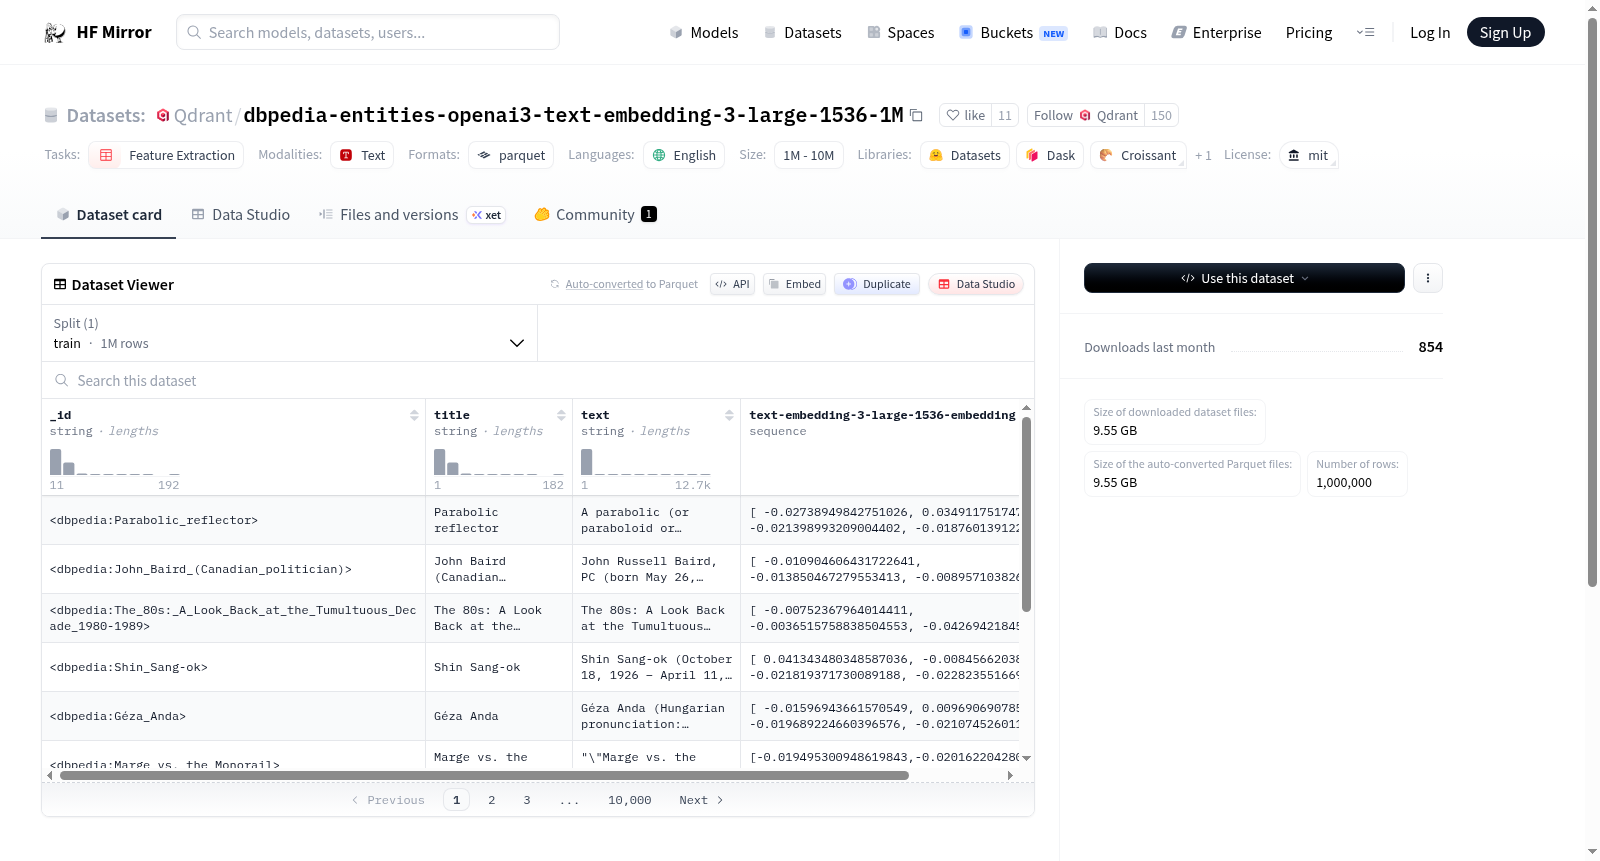This screenshot has height=861, width=1600.
Task: Duplicate this dataset
Action: (877, 284)
